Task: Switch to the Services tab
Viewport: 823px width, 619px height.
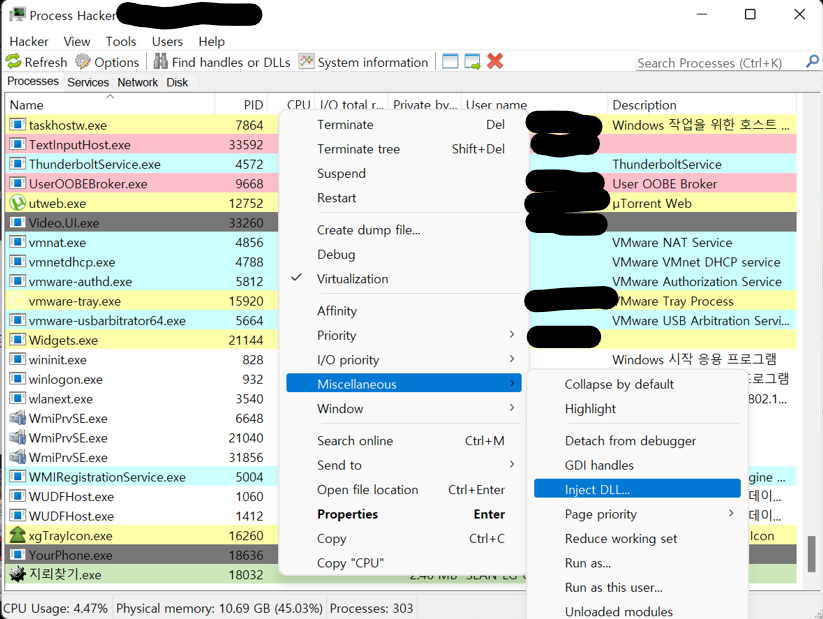Action: [x=88, y=82]
